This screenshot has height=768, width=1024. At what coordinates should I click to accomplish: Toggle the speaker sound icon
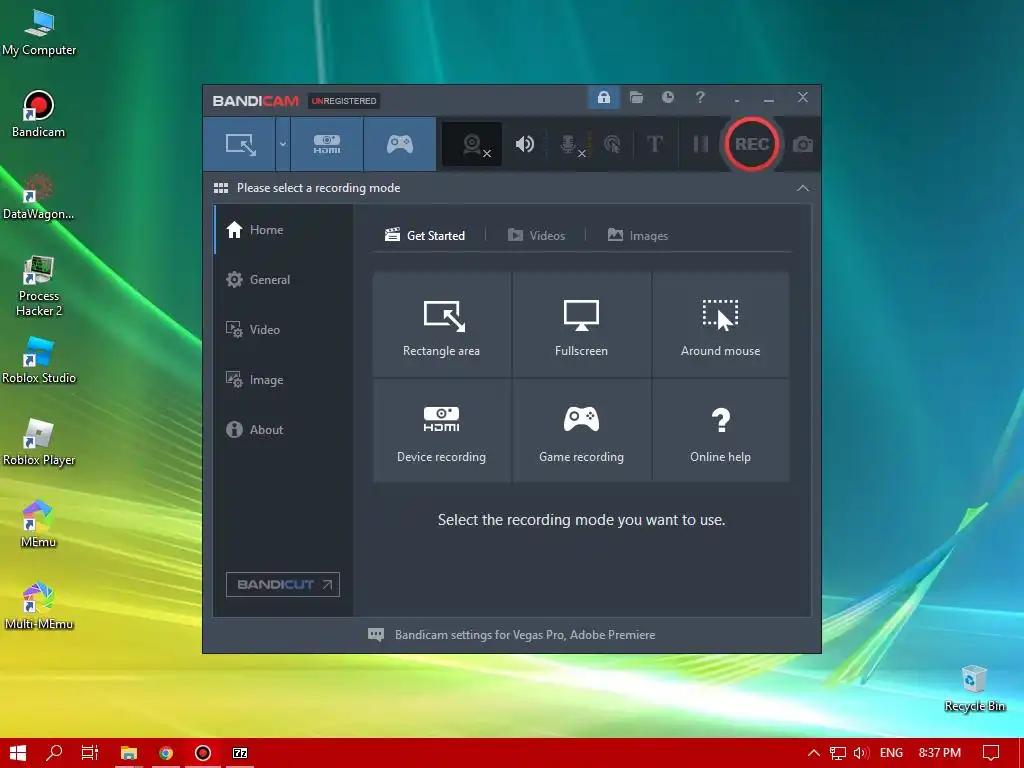(x=524, y=144)
